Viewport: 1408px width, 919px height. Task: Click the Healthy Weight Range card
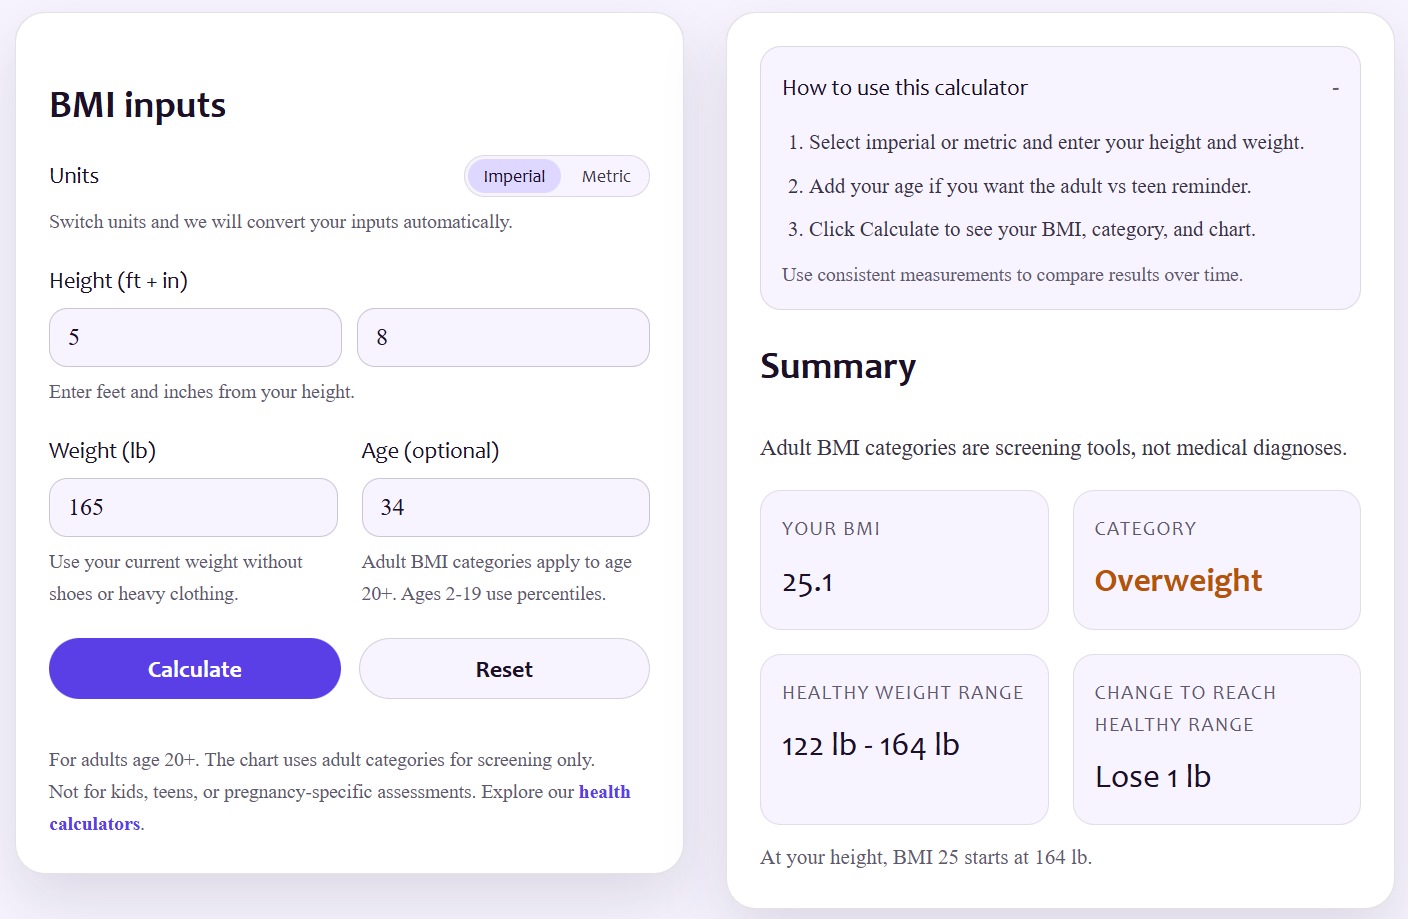point(904,740)
